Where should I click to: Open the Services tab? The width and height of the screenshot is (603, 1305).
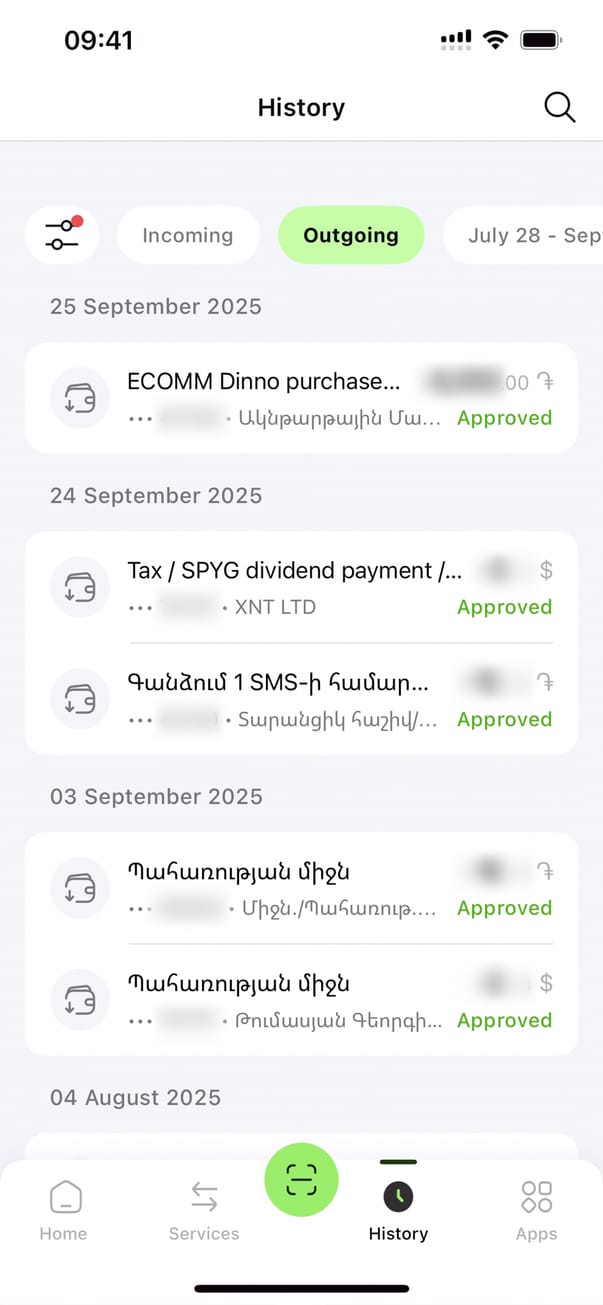click(x=204, y=1206)
